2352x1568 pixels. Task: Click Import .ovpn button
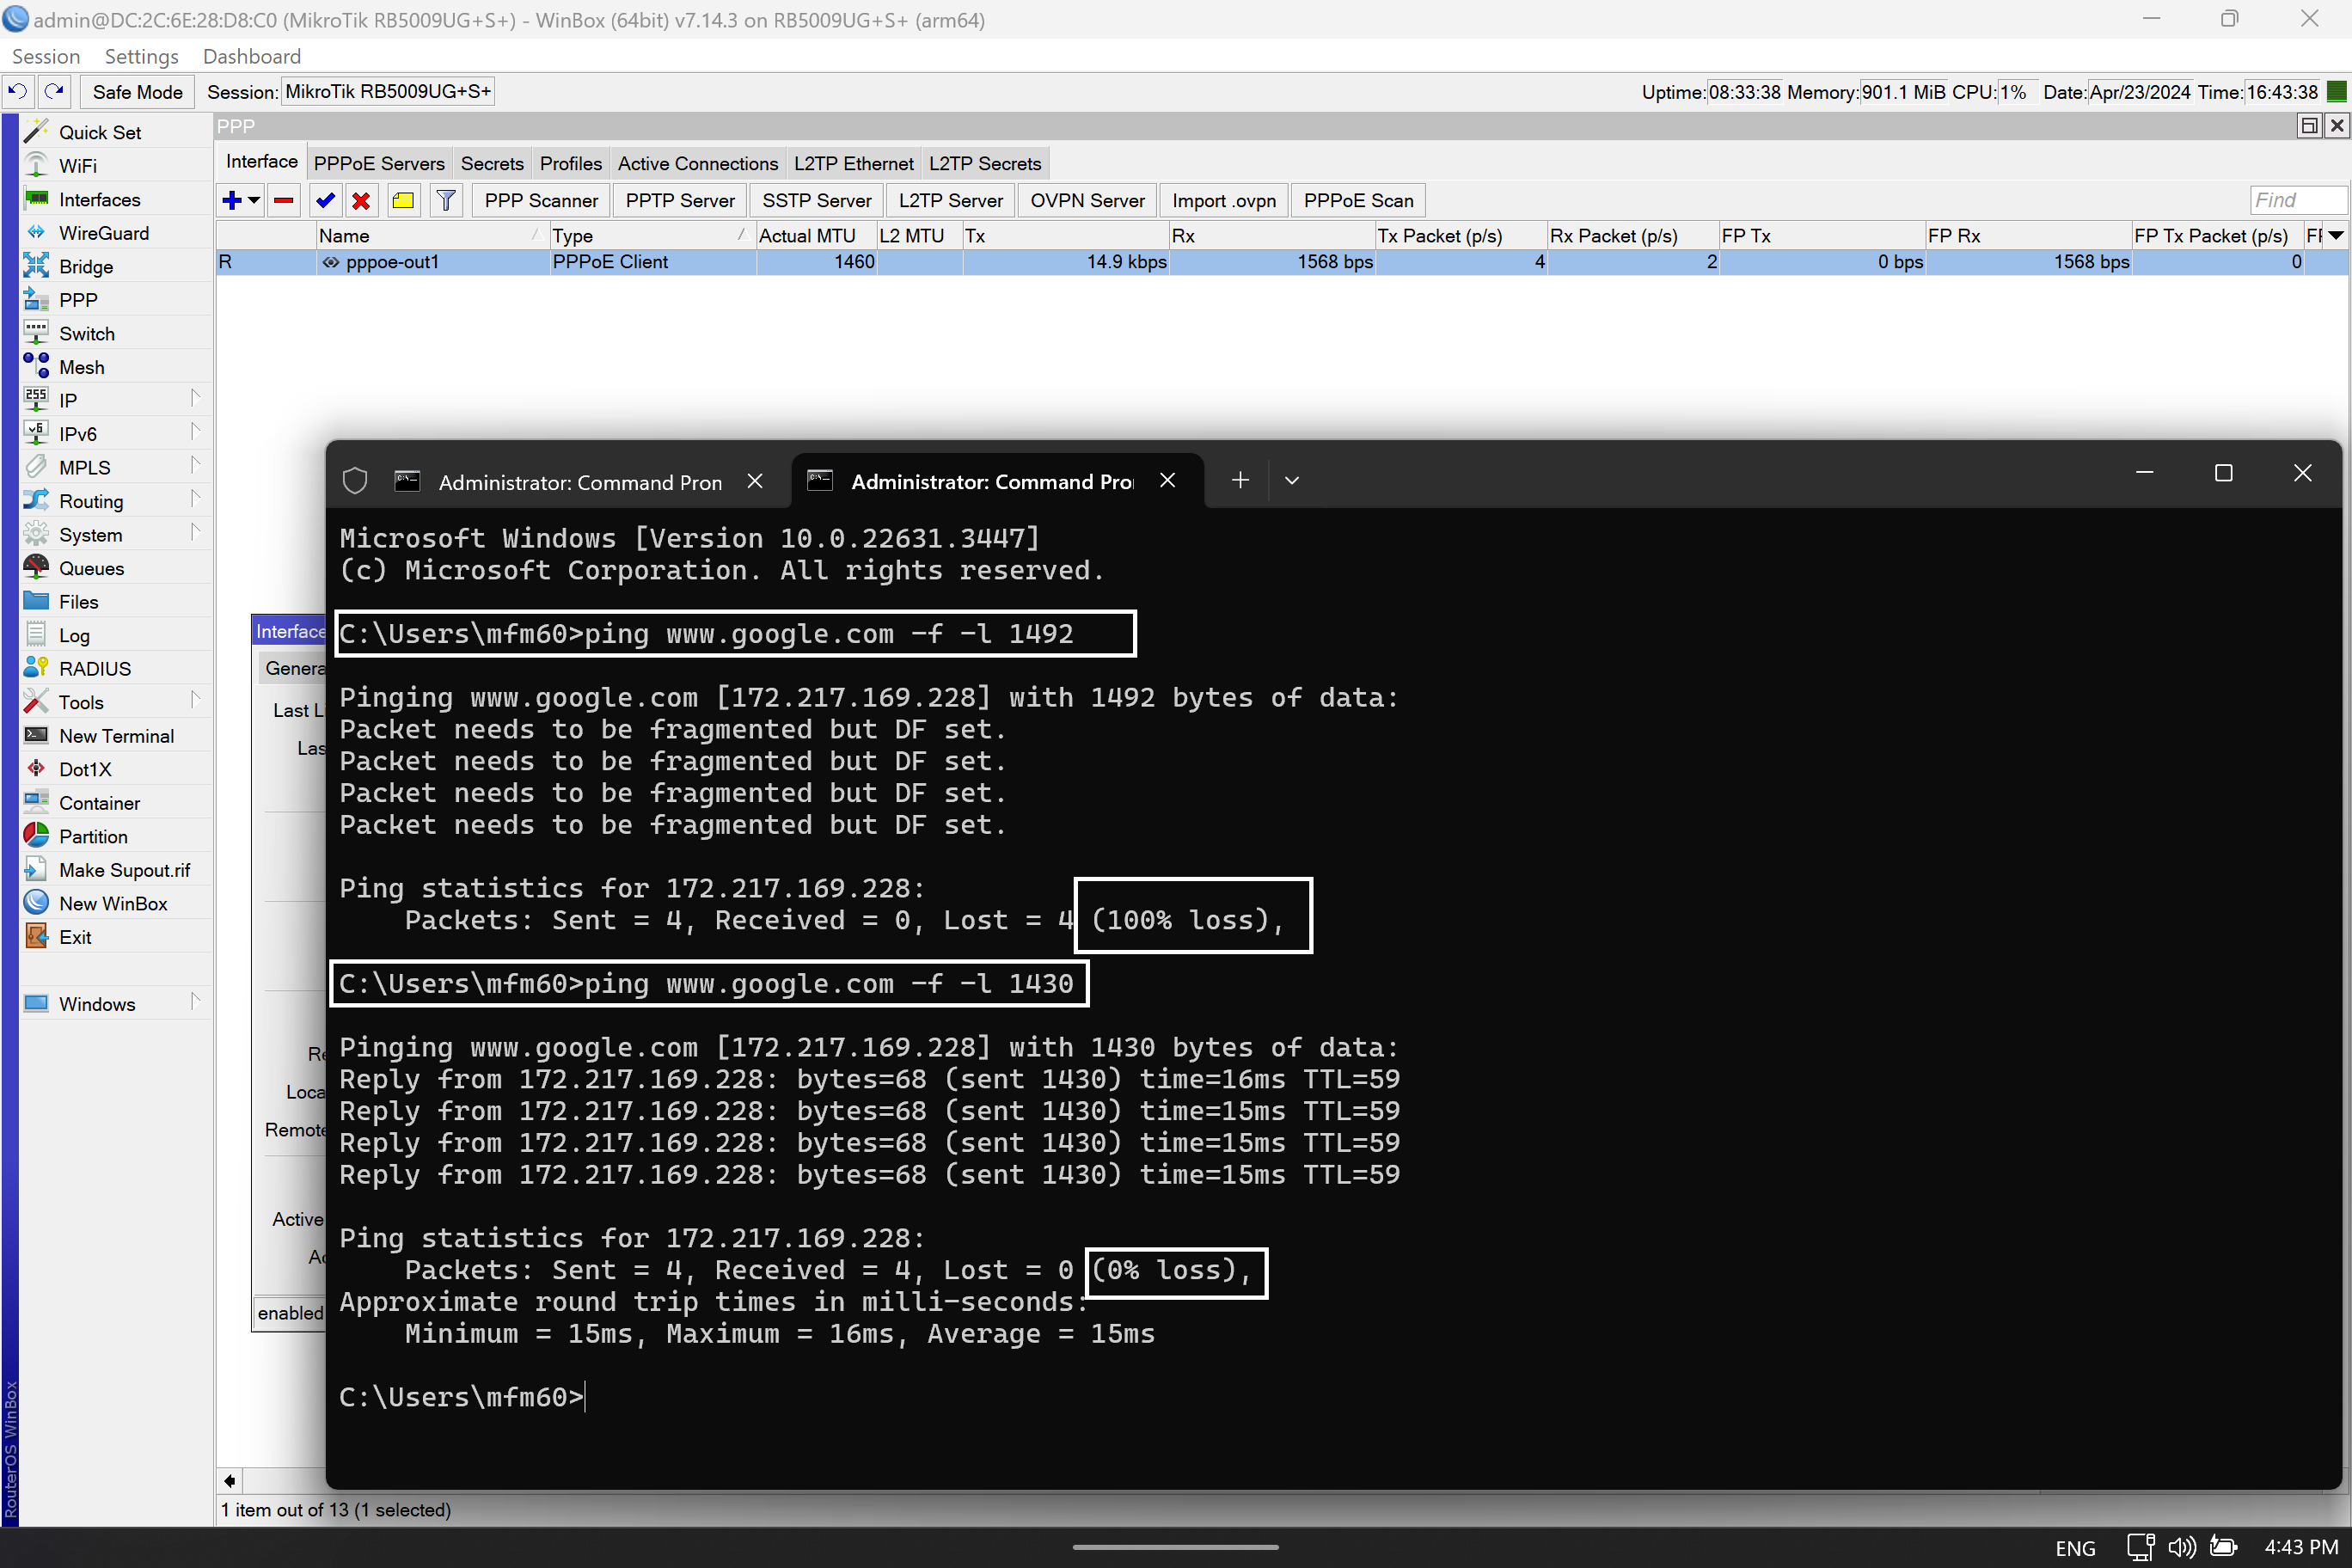pos(1224,200)
